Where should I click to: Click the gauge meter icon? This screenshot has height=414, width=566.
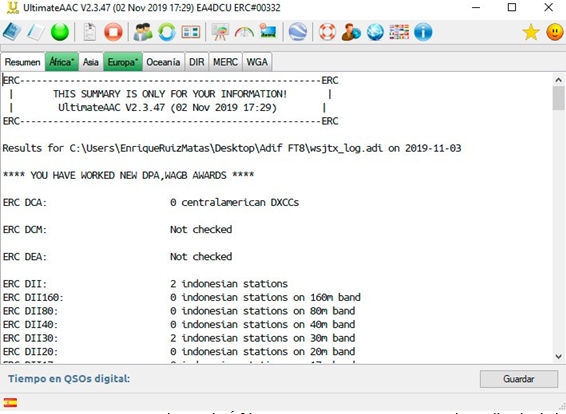[x=244, y=32]
